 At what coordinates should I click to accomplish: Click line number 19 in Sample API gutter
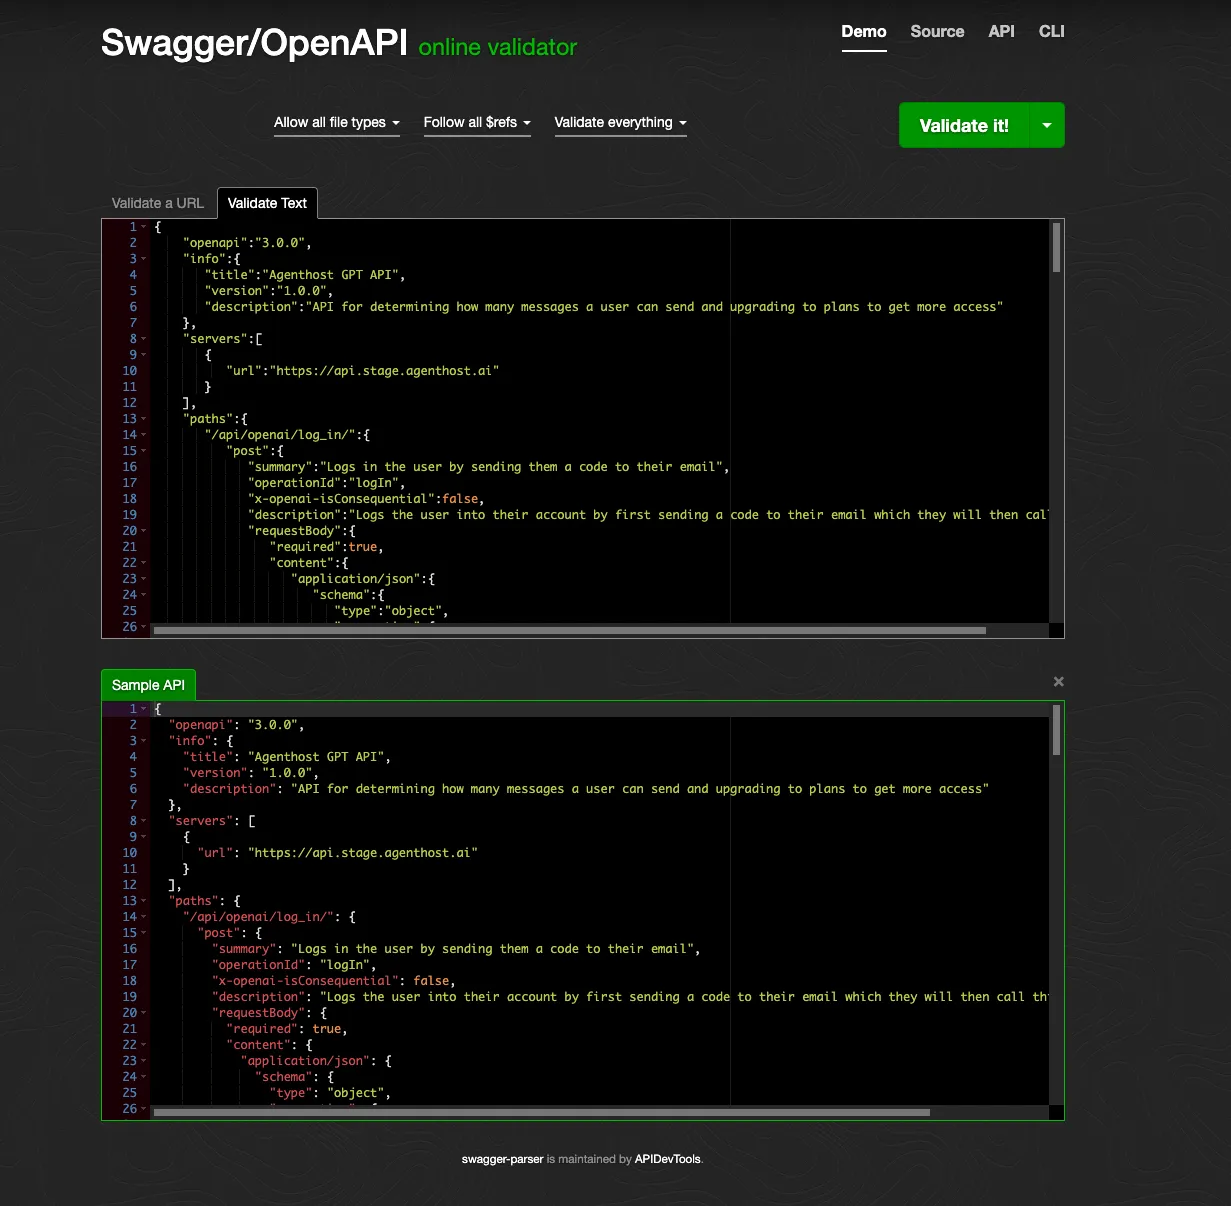(x=130, y=997)
